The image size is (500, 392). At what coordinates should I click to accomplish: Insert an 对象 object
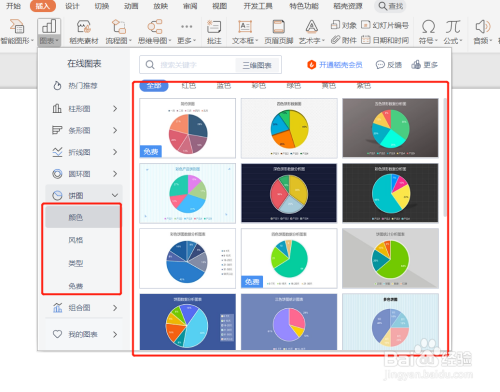[x=343, y=25]
